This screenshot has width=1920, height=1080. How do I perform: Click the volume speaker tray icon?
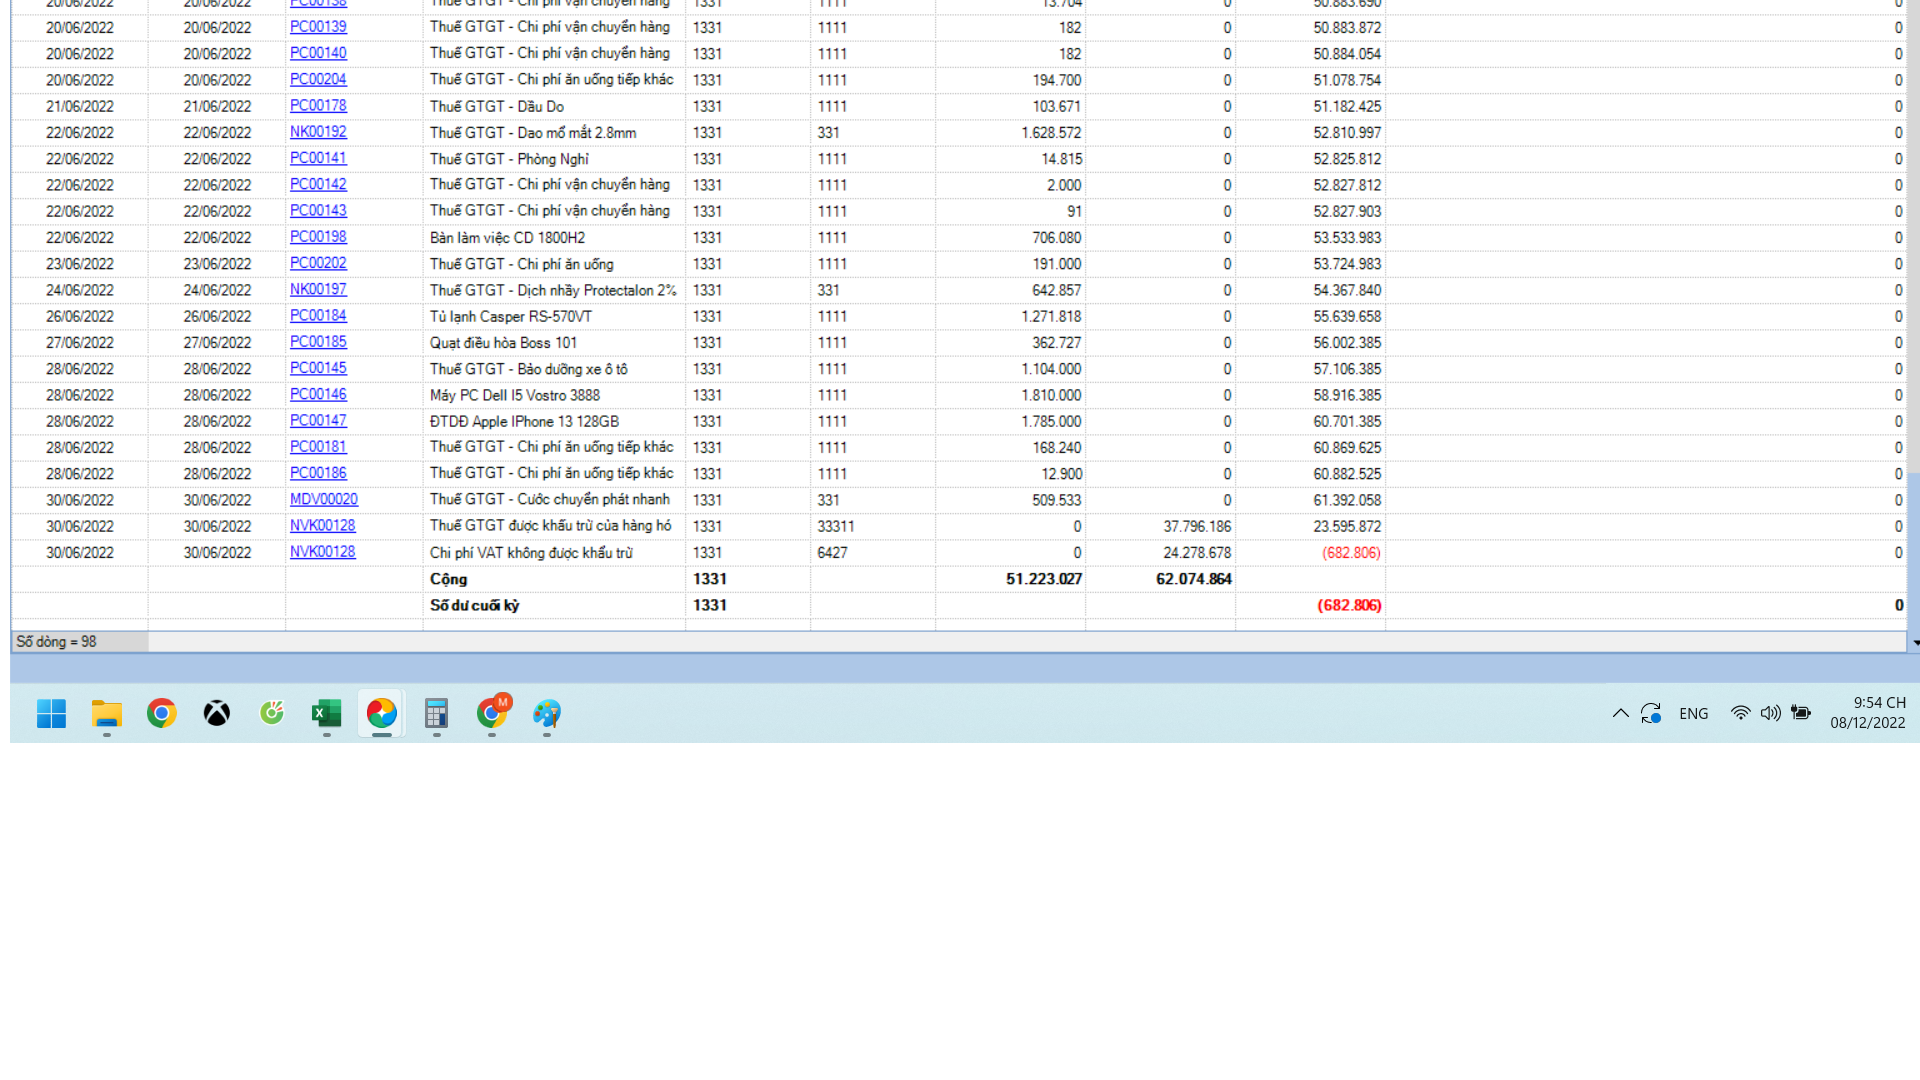click(x=1770, y=713)
